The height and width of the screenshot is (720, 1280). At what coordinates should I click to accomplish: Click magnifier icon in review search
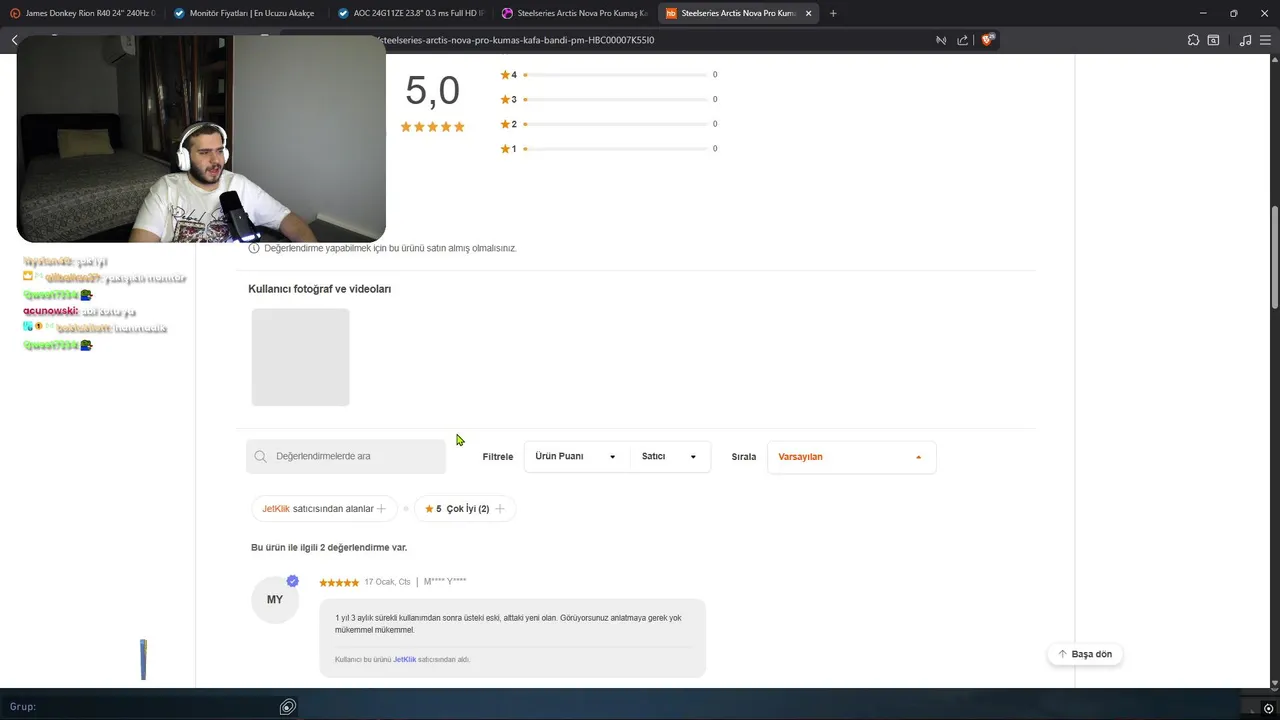tap(260, 456)
